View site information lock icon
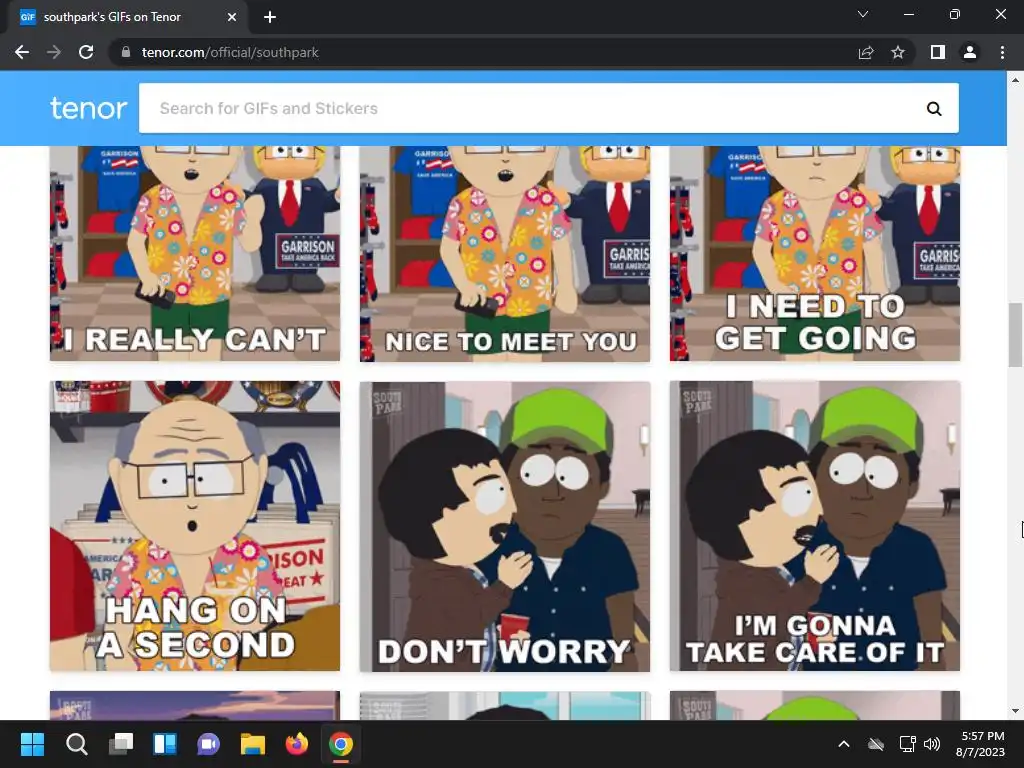 [x=126, y=52]
